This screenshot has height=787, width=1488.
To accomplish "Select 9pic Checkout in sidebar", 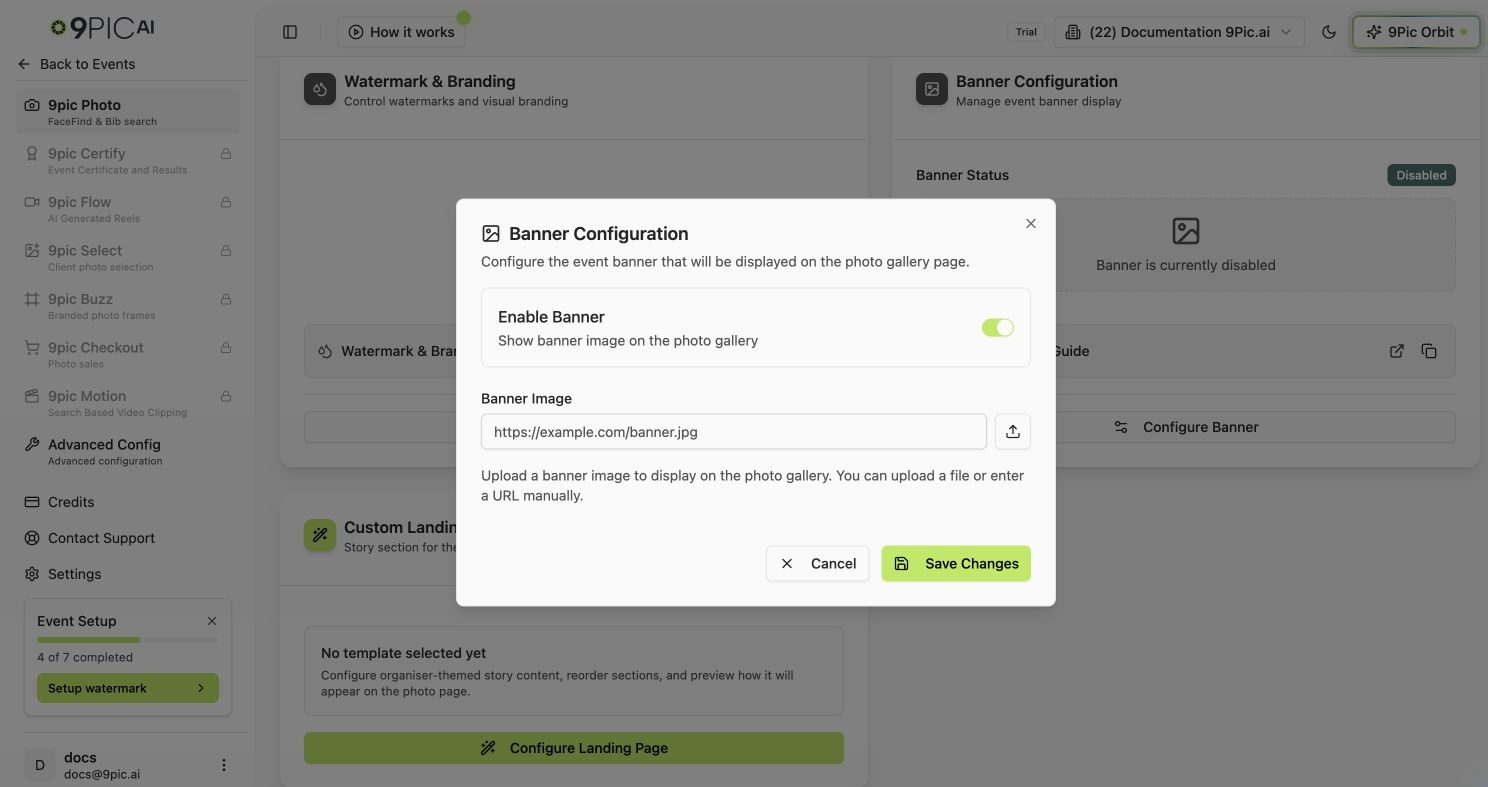I will [x=128, y=354].
